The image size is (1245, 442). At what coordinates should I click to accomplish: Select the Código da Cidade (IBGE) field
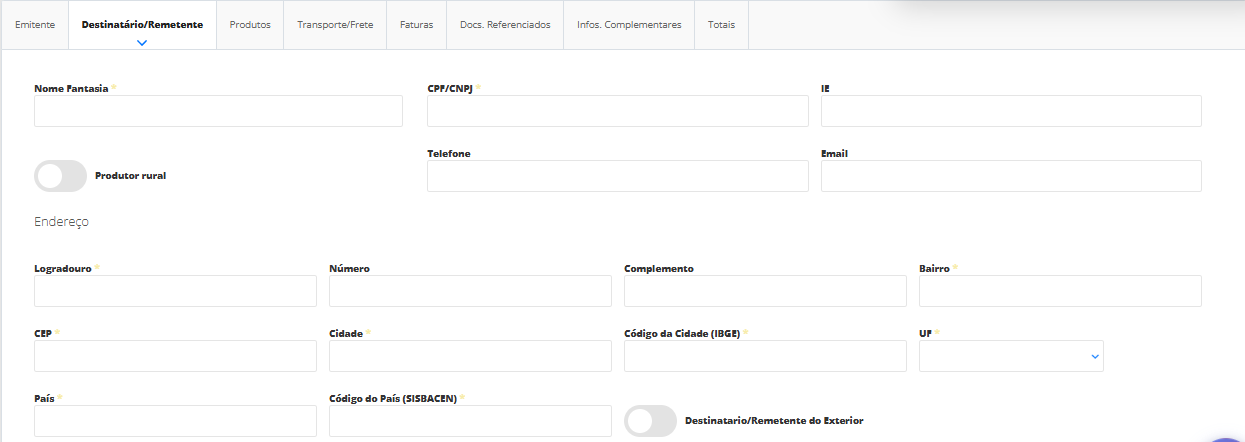765,356
